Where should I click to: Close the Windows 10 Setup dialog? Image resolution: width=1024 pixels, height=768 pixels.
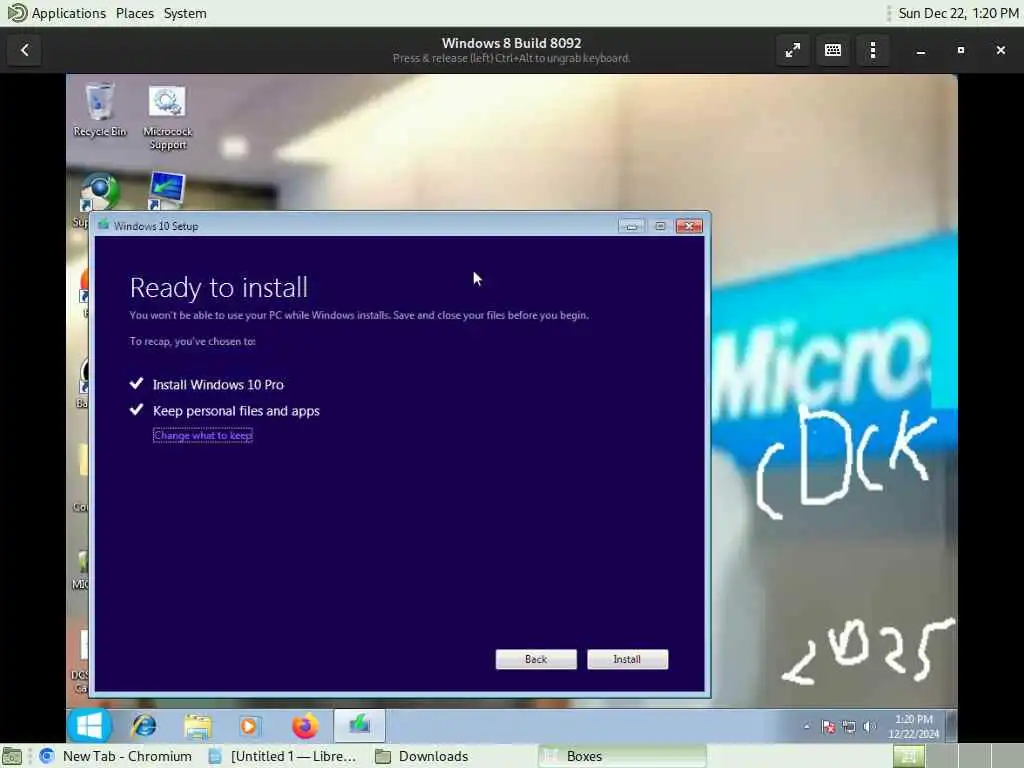pyautogui.click(x=689, y=226)
